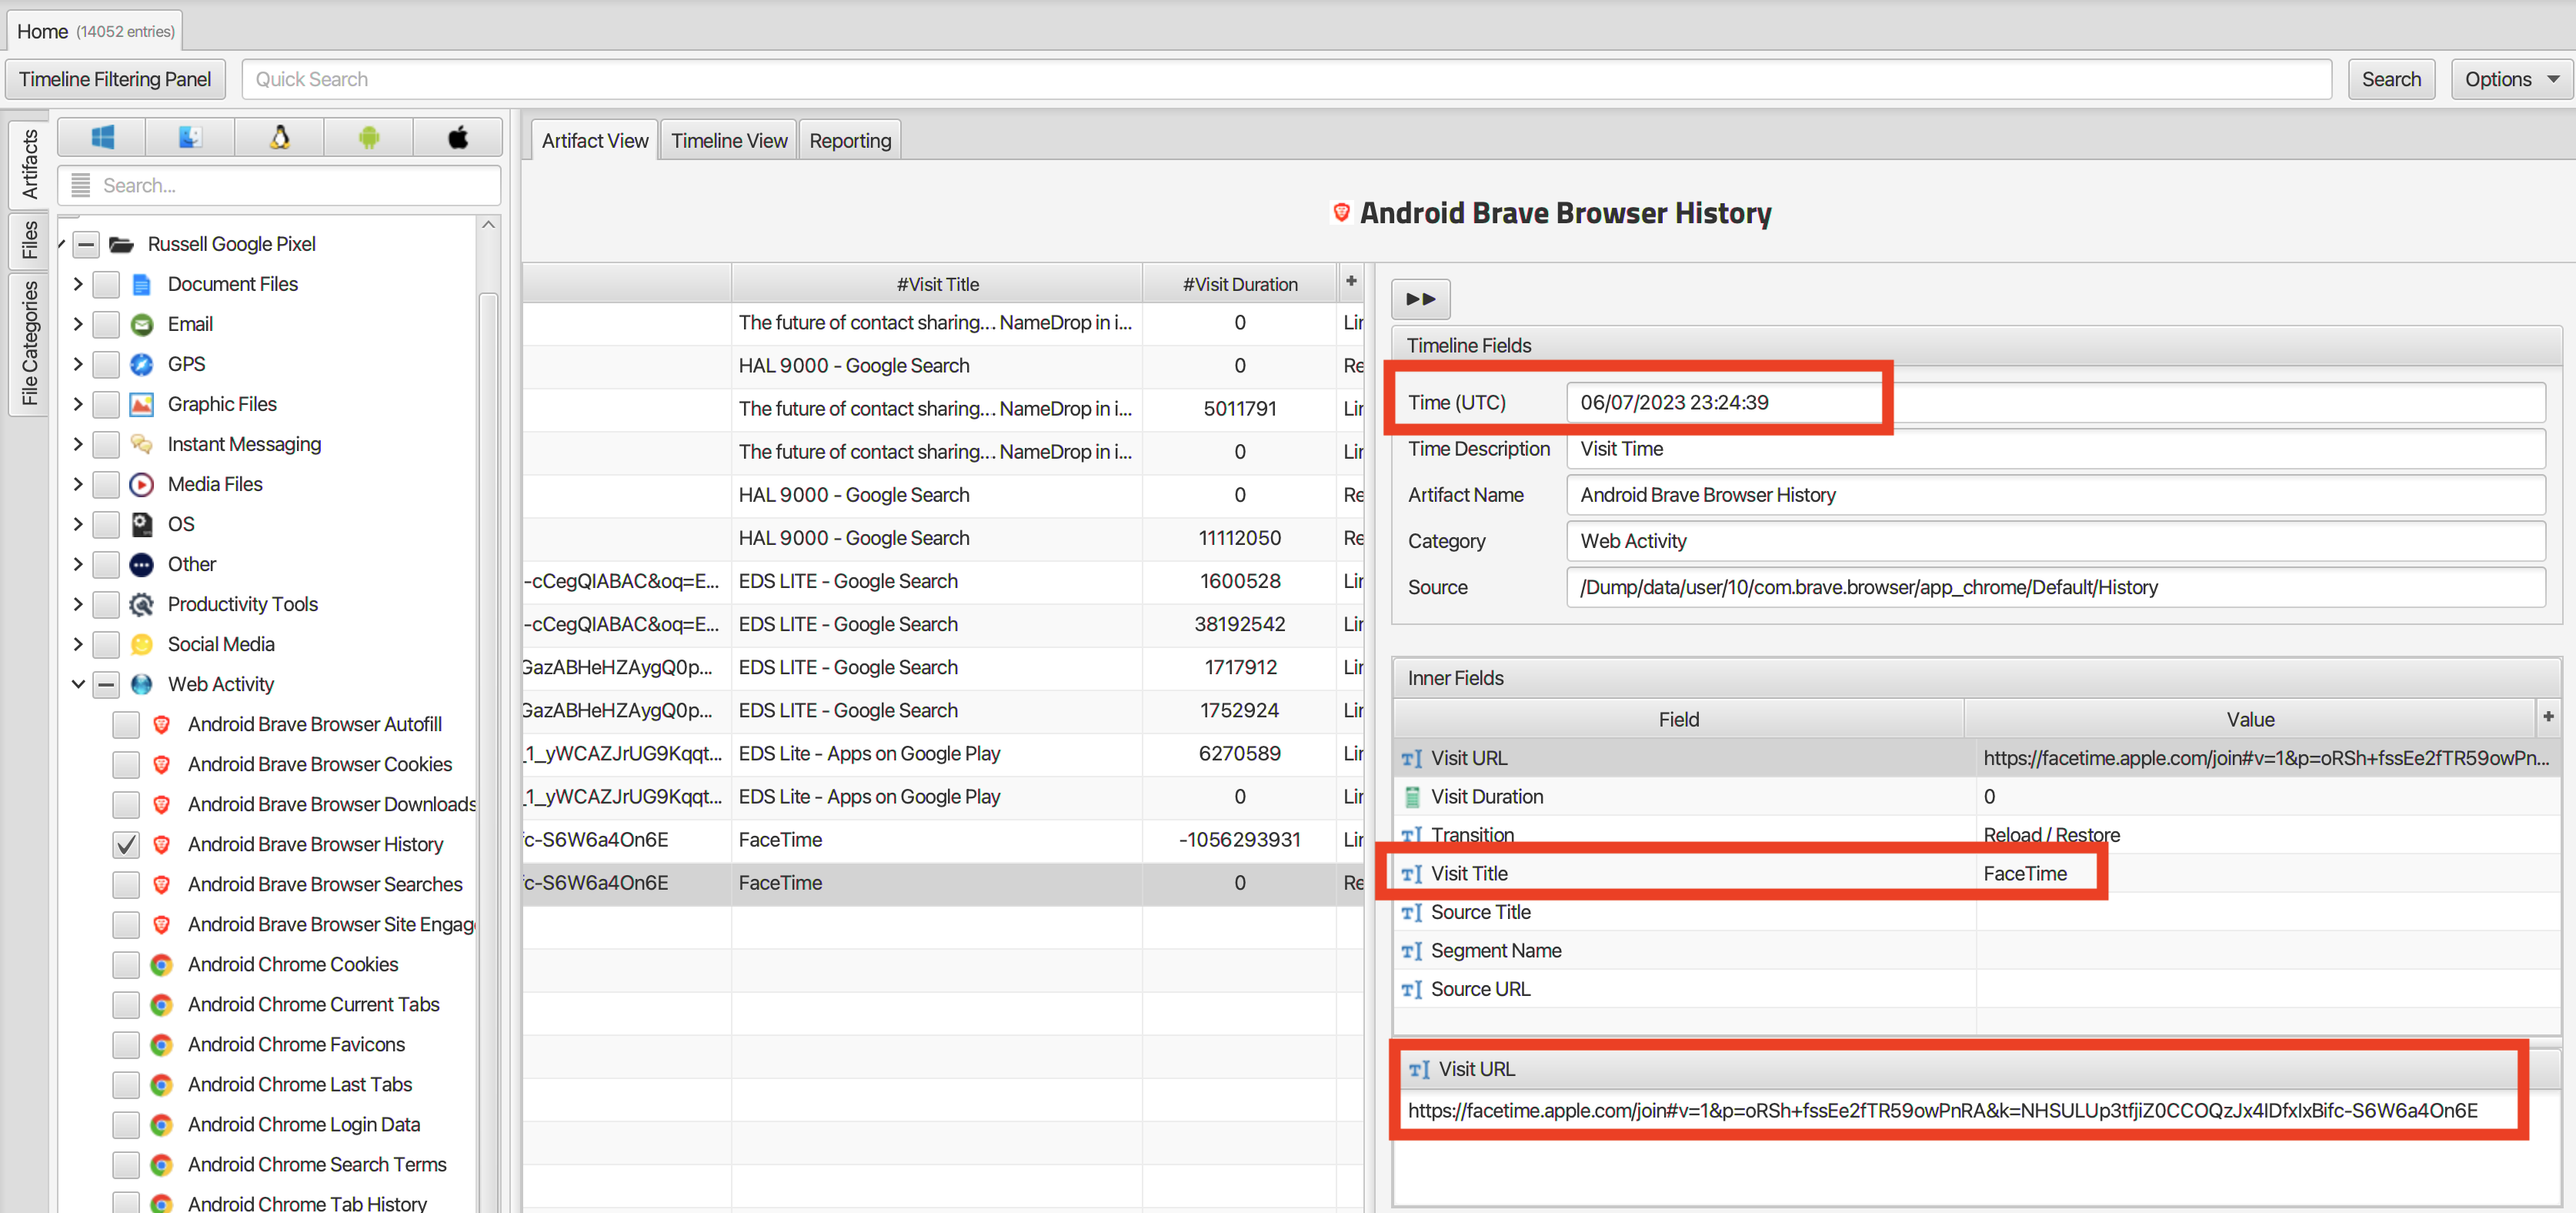Viewport: 2576px width, 1213px height.
Task: Select the Artifact View tab
Action: pos(594,141)
